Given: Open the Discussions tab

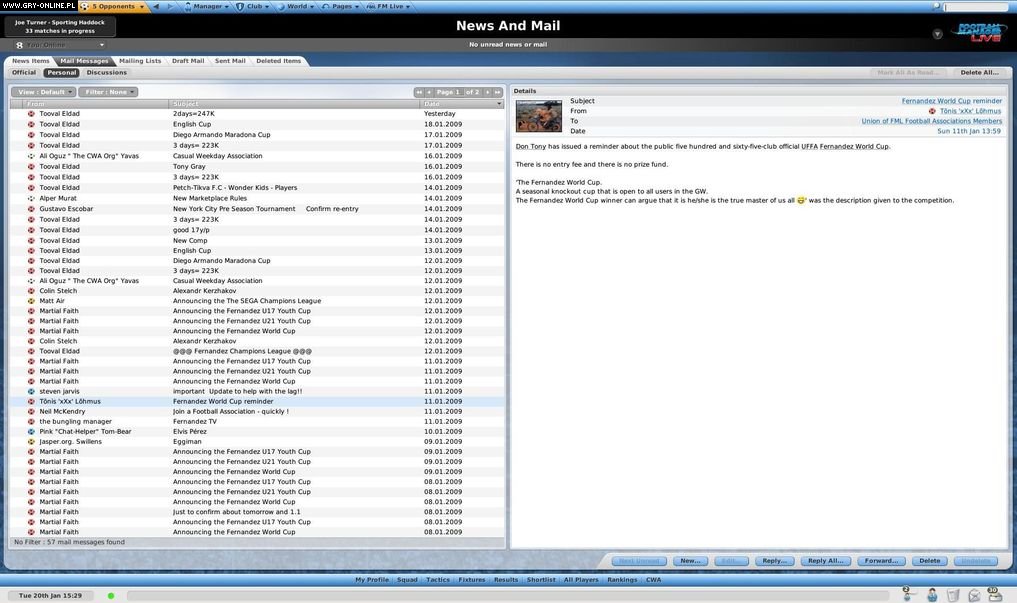Looking at the screenshot, I should pos(106,71).
